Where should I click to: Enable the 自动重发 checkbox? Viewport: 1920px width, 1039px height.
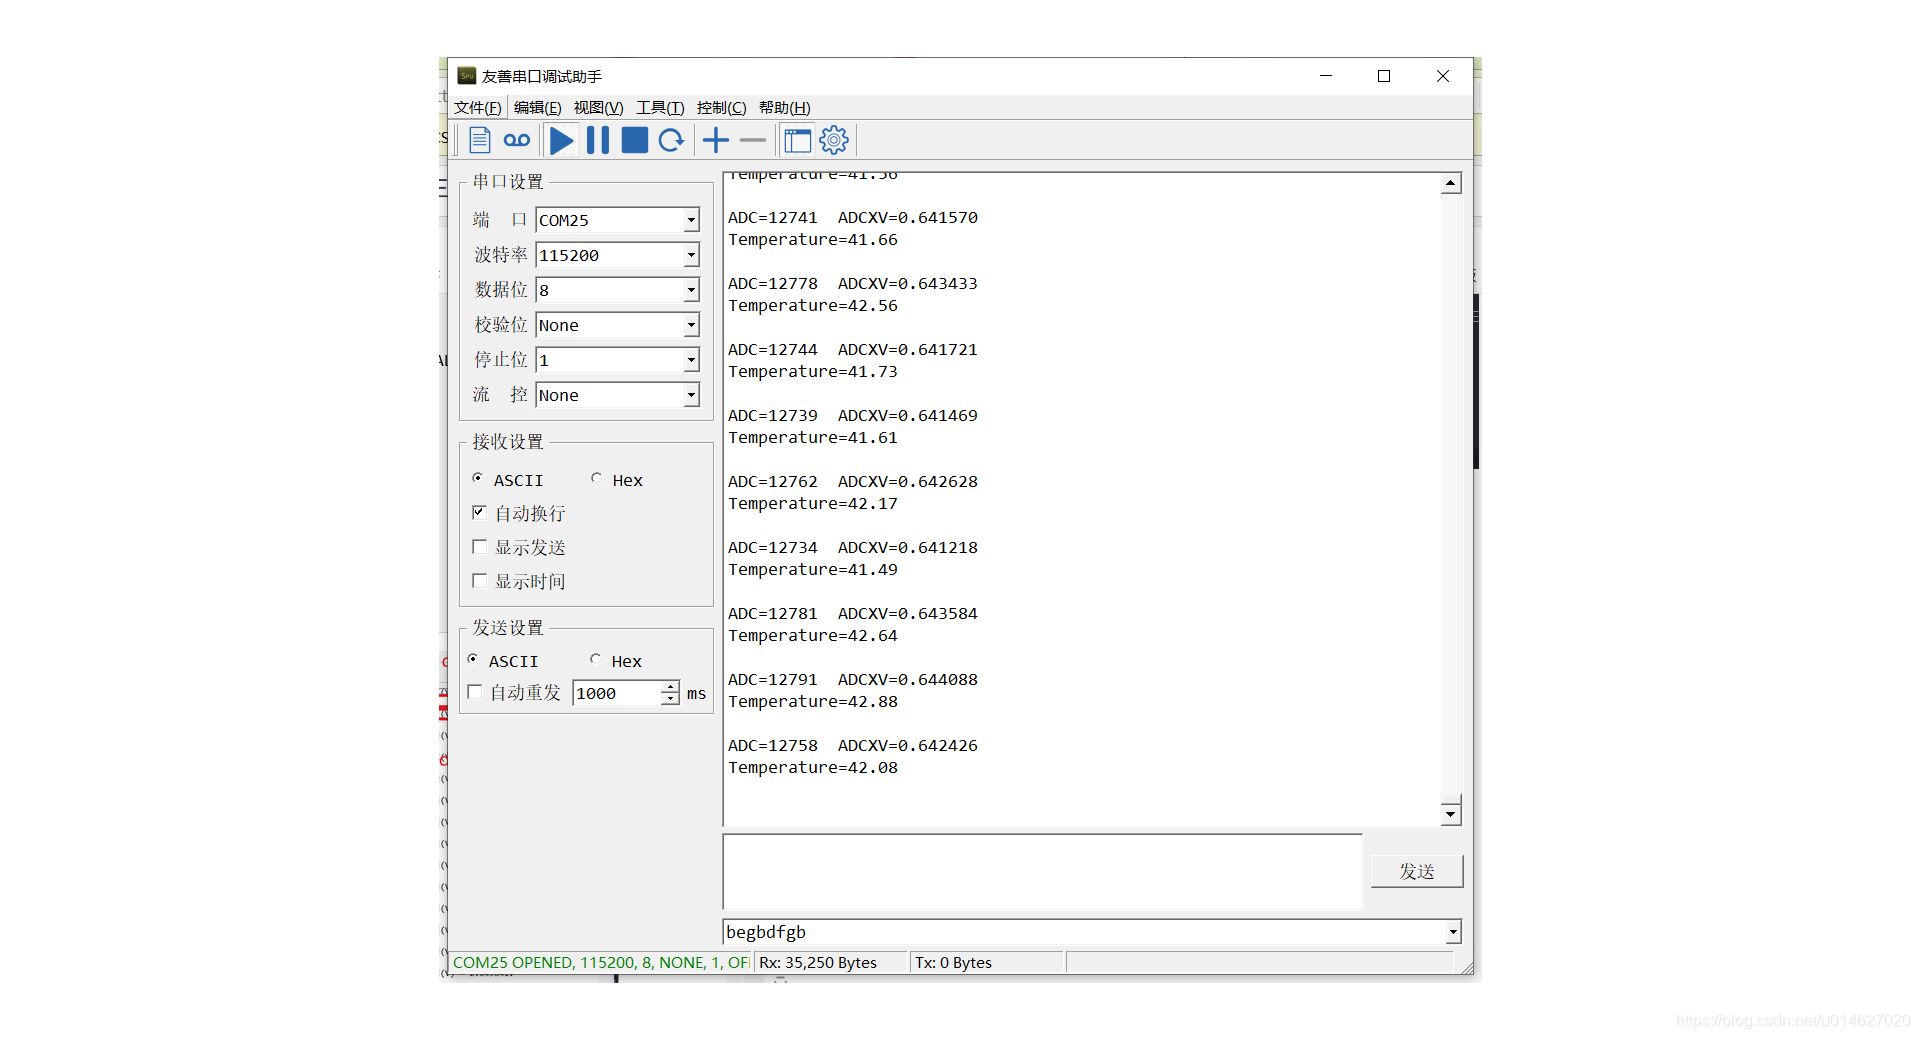pos(475,692)
